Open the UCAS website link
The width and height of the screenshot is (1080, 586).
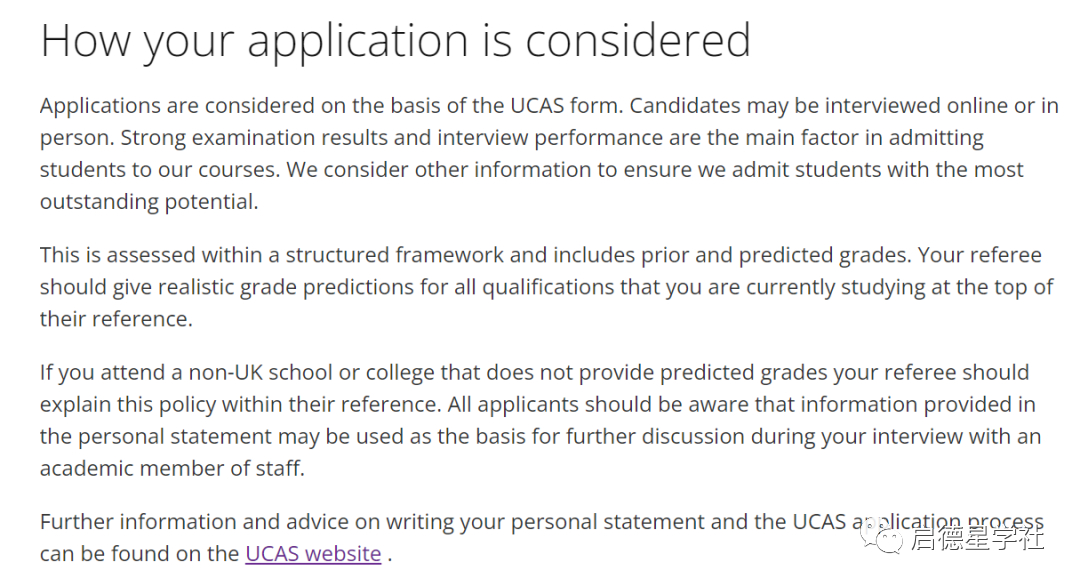pos(313,553)
